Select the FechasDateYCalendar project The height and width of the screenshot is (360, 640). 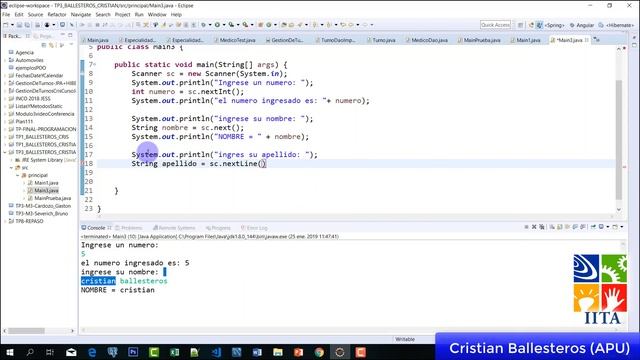point(39,76)
